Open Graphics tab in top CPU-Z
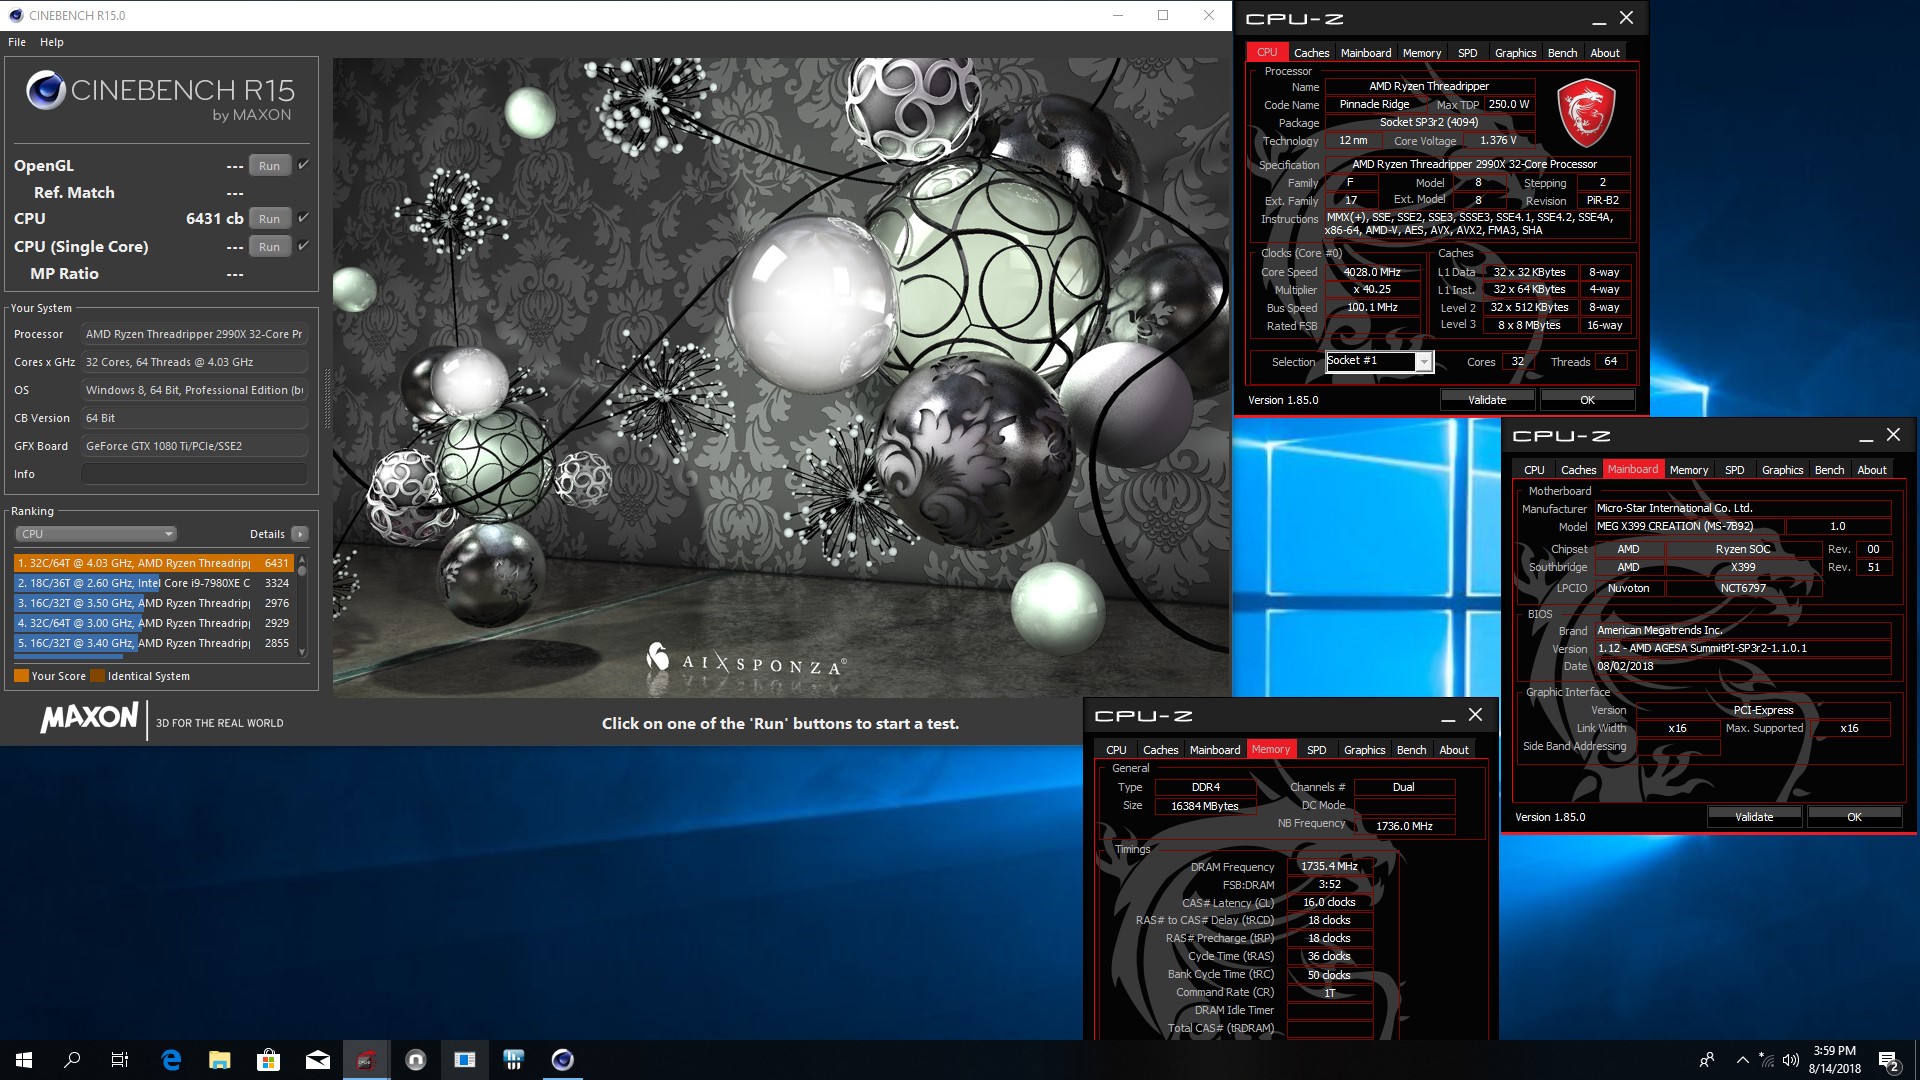This screenshot has width=1920, height=1080. pos(1515,53)
